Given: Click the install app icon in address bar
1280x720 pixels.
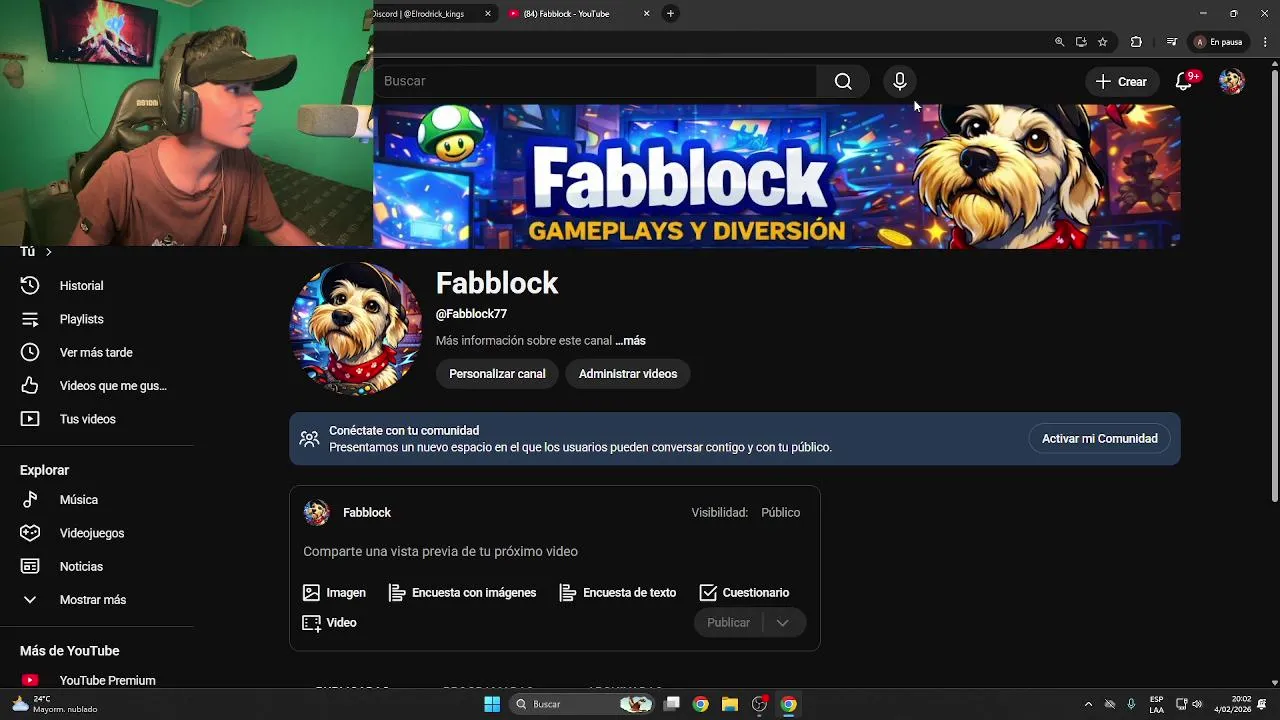Looking at the screenshot, I should coord(1081,42).
